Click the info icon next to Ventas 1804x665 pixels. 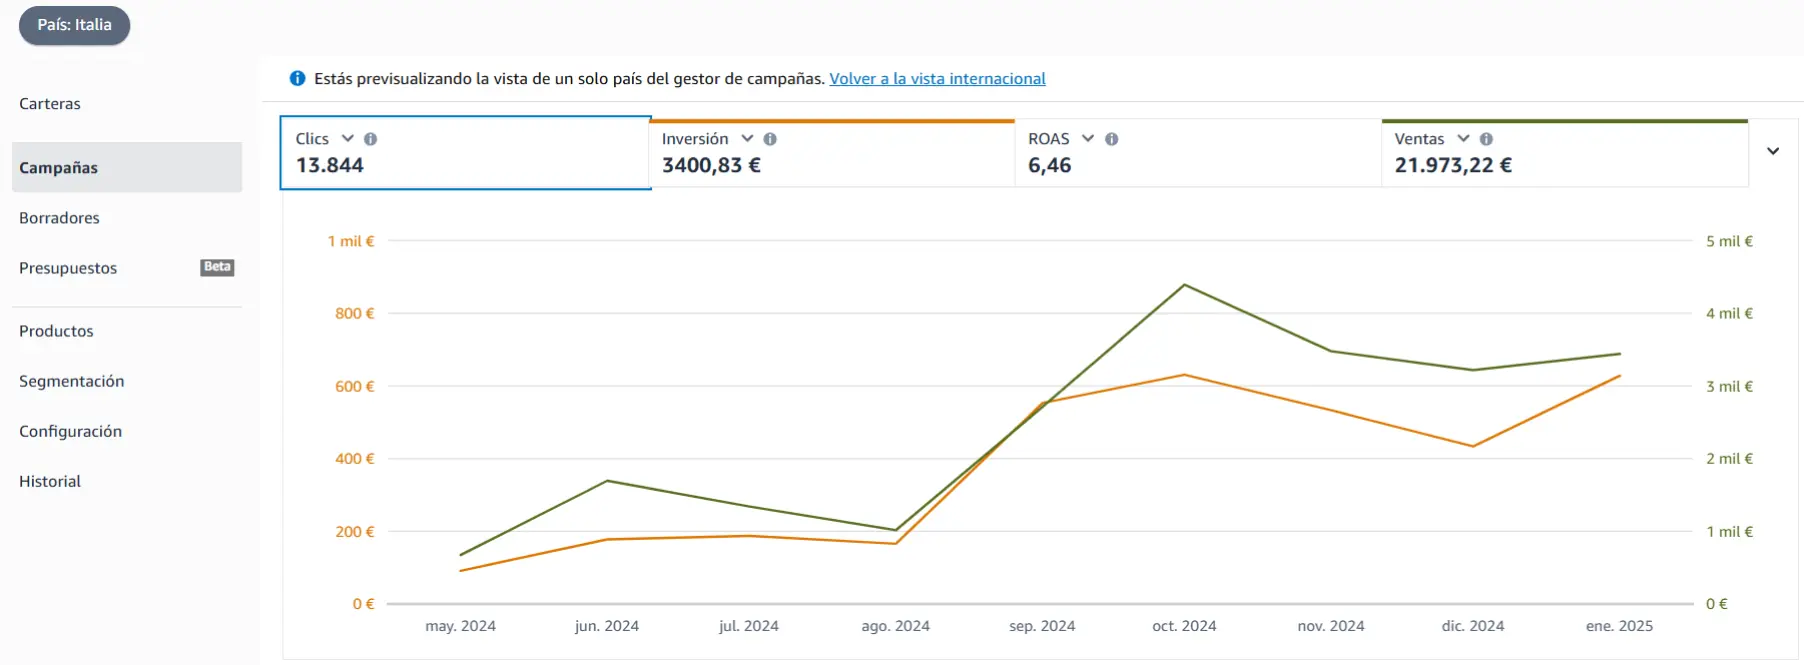1486,139
